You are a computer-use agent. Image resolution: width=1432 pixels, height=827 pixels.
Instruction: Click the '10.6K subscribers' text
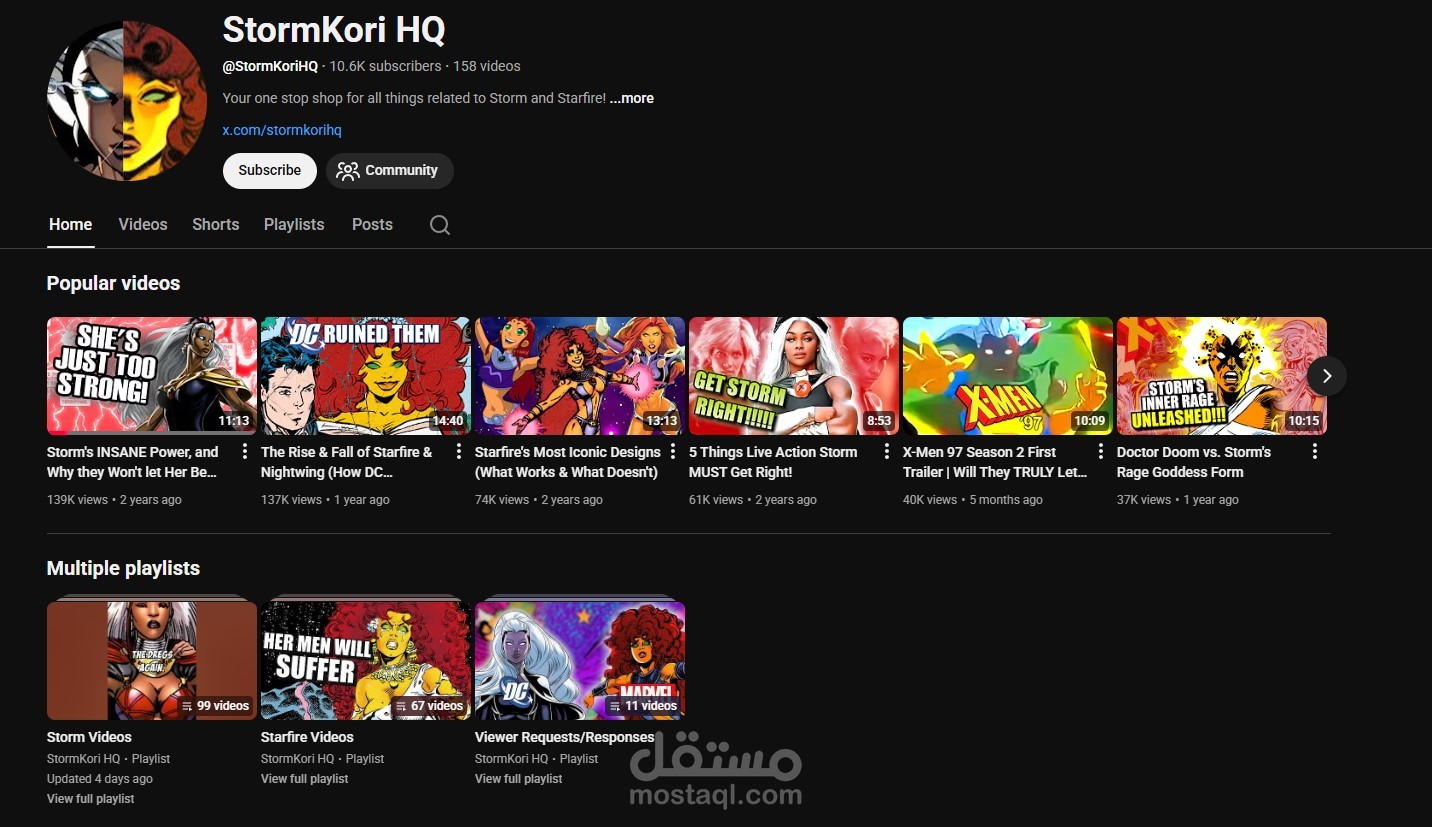click(385, 66)
